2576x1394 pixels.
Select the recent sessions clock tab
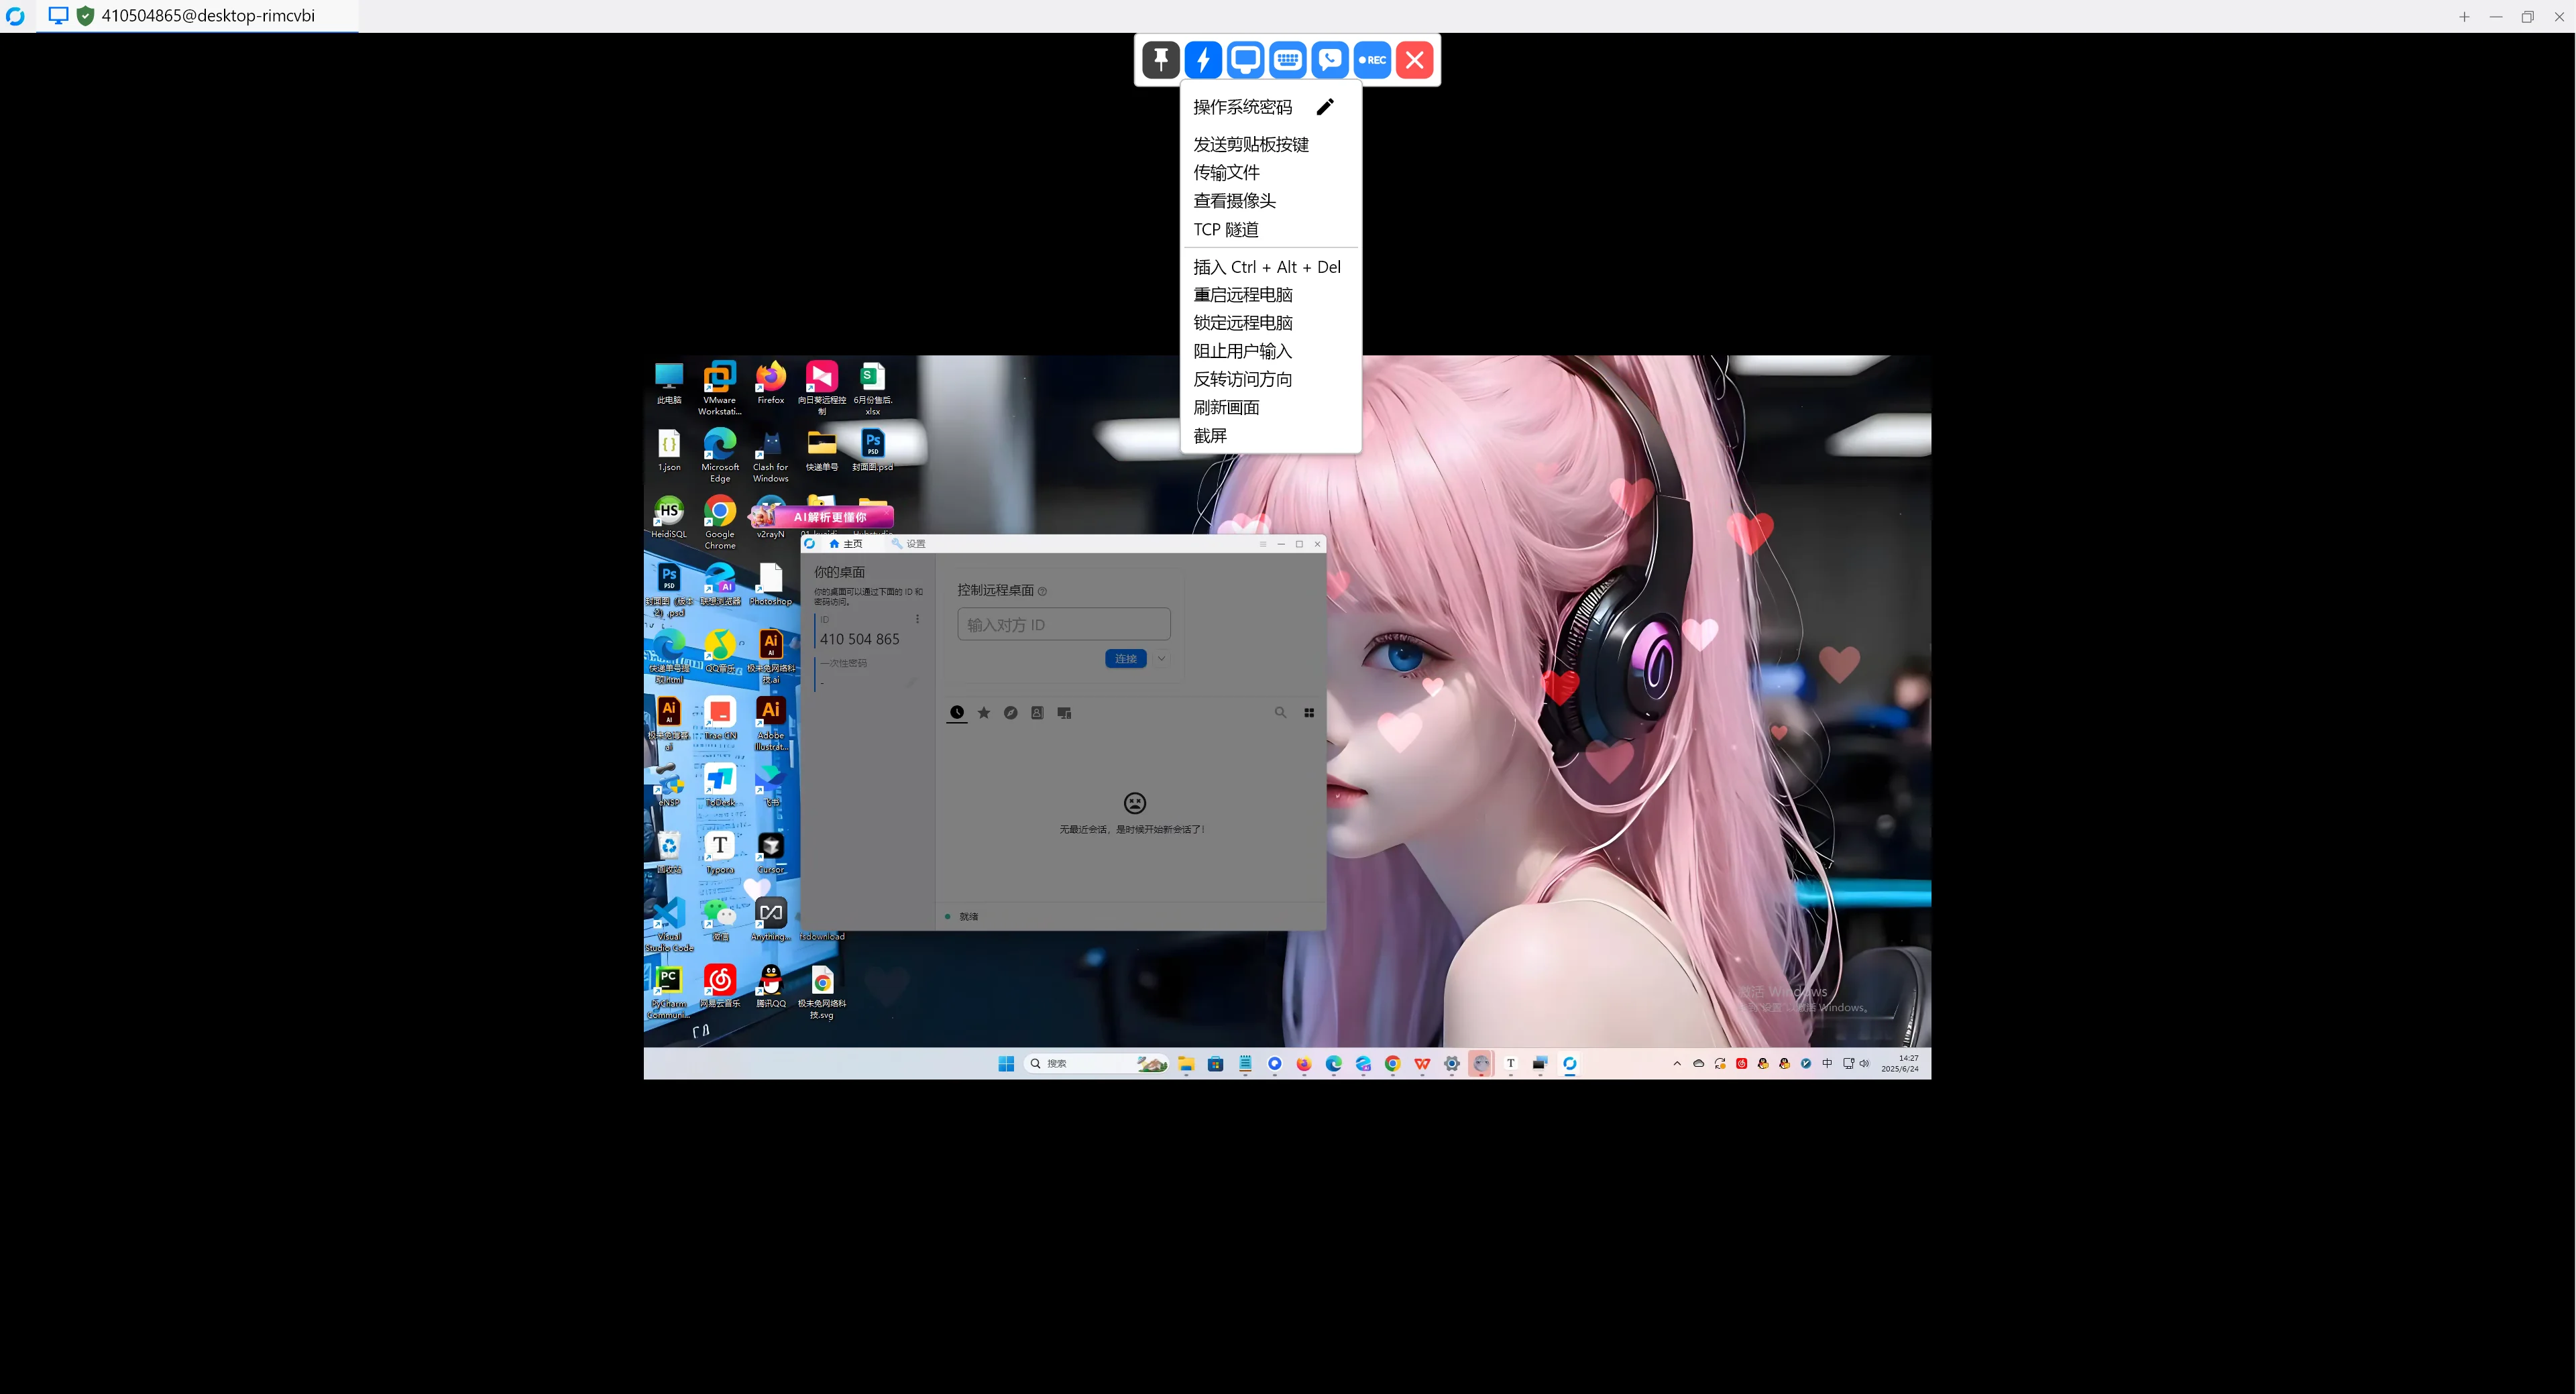pyautogui.click(x=957, y=713)
